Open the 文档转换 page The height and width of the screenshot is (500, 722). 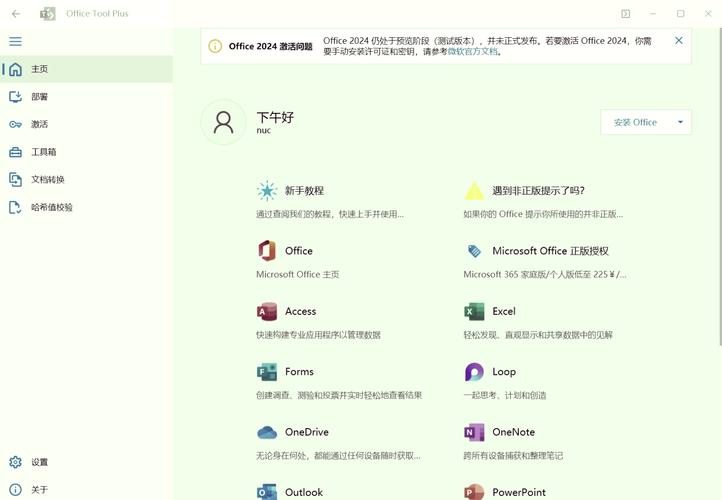[x=87, y=180]
